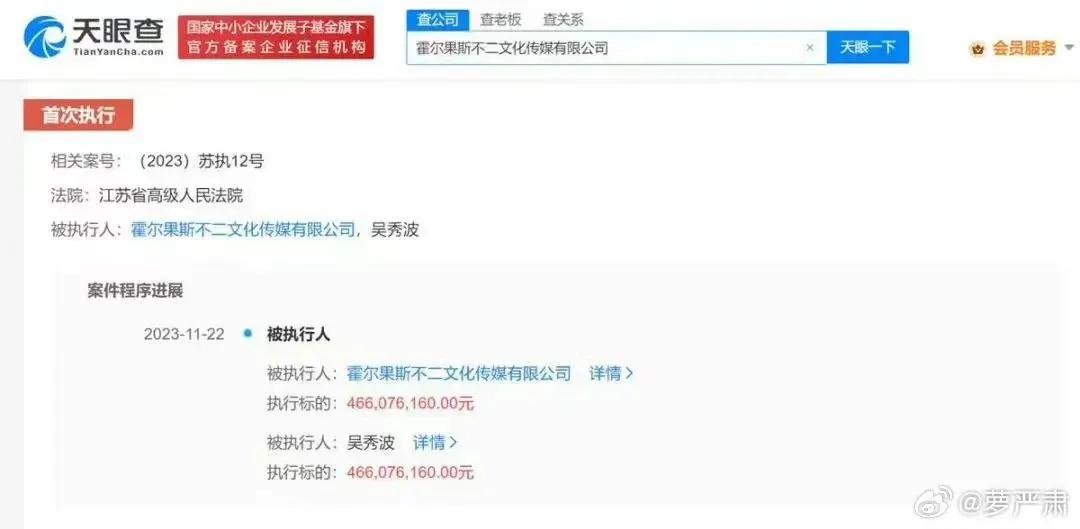The image size is (1080, 529).
Task: Clear search text with the X icon
Action: coord(810,48)
